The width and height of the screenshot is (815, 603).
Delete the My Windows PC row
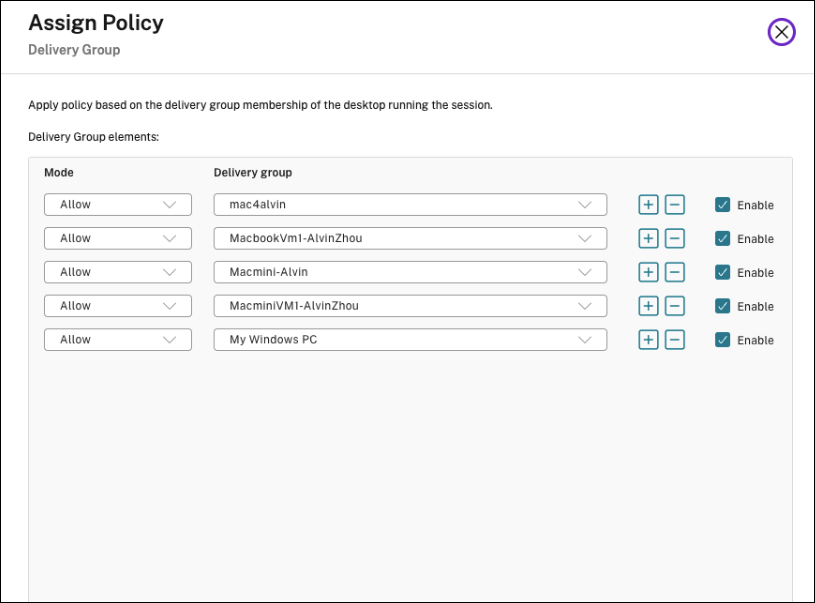coord(675,340)
